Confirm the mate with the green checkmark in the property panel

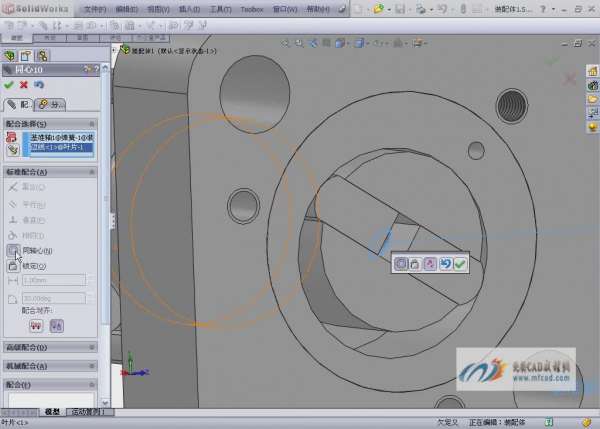(9, 85)
